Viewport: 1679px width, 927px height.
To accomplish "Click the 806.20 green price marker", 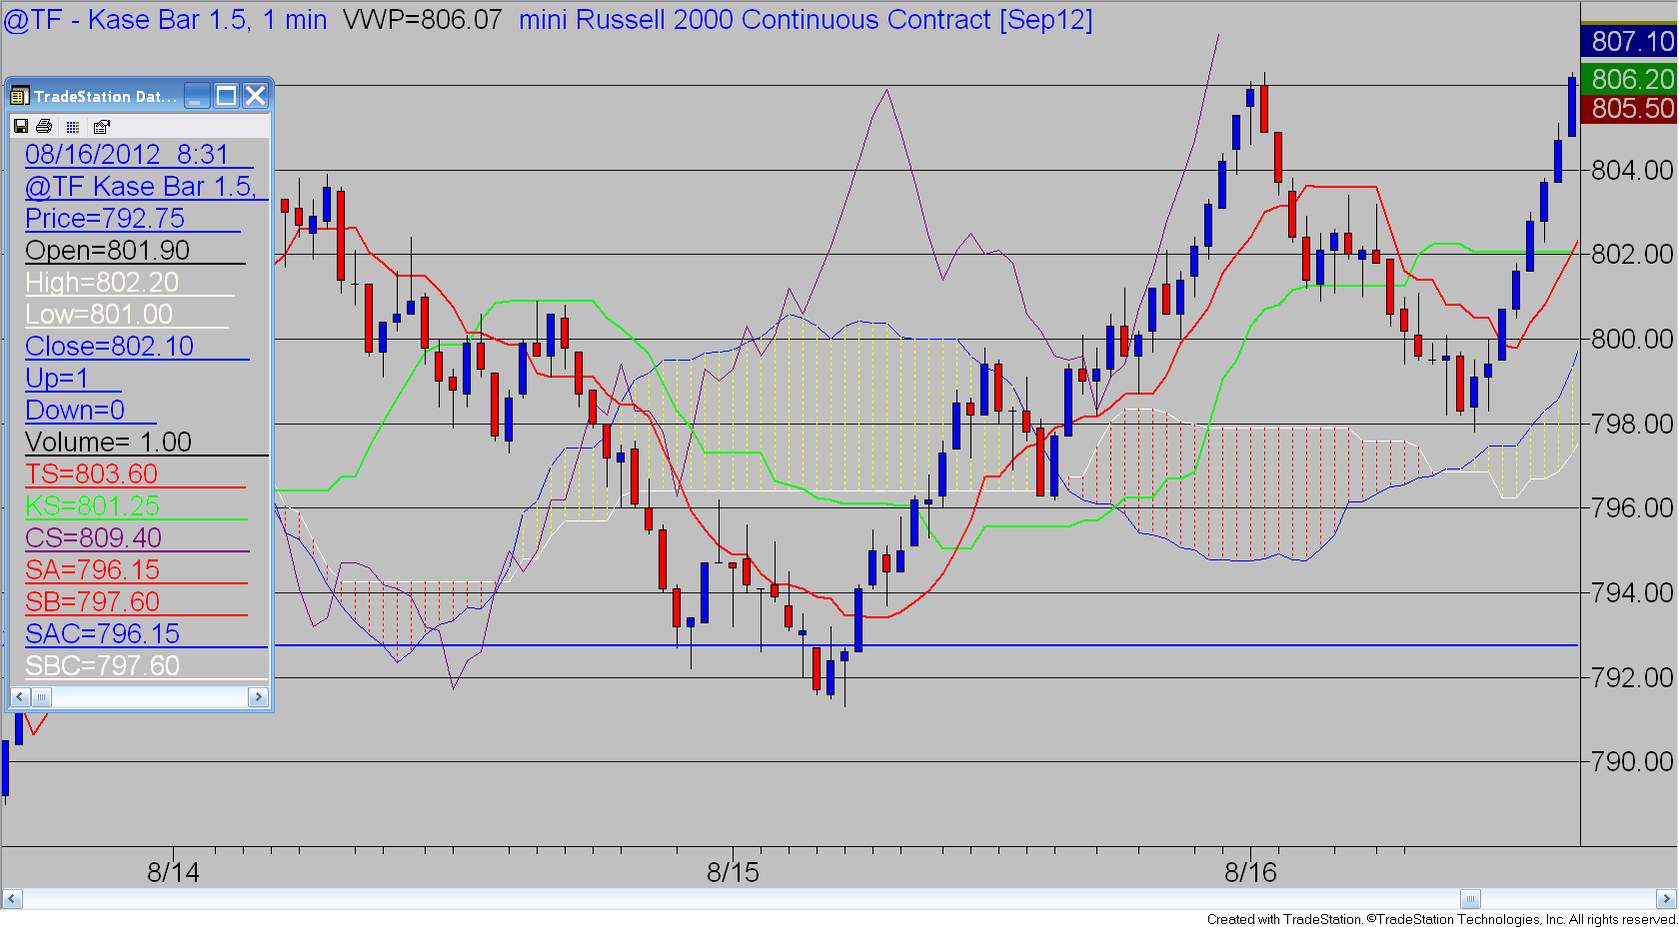I will coord(1629,78).
